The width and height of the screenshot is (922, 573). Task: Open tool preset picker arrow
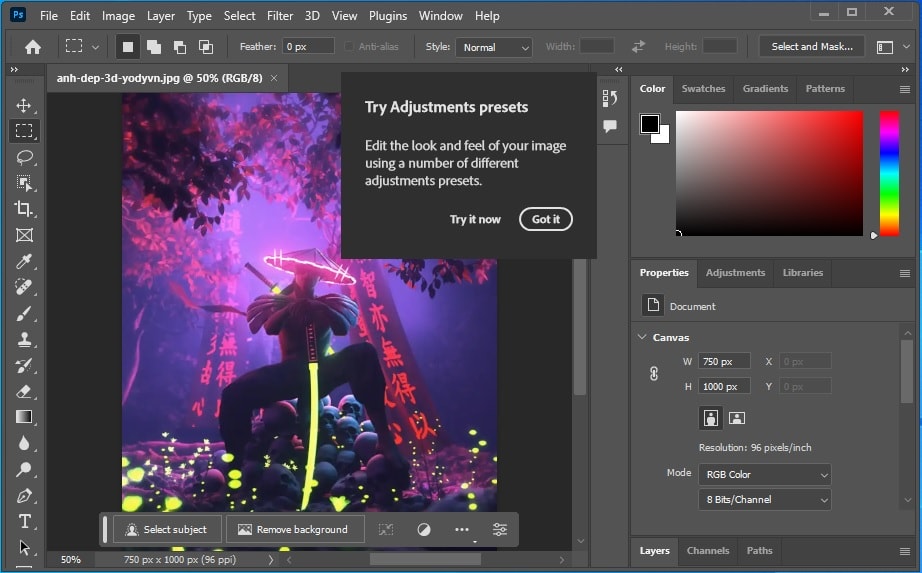point(95,47)
